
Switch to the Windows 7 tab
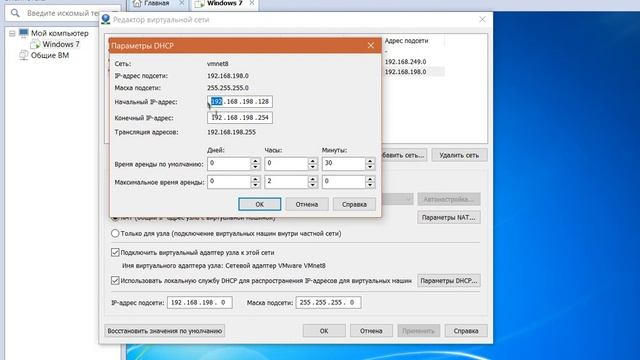[x=224, y=3]
